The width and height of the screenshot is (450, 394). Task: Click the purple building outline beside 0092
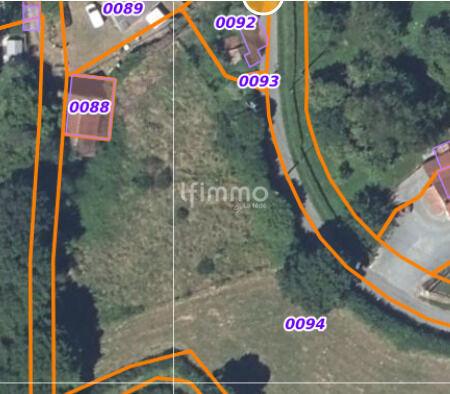(x=254, y=45)
